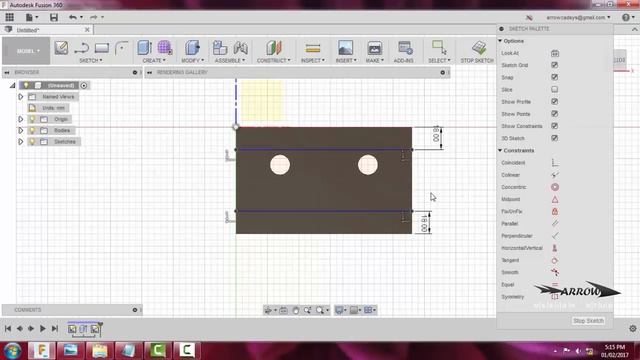This screenshot has height=360, width=640.
Task: Open the ASSEMBLE menu
Action: coord(230,60)
